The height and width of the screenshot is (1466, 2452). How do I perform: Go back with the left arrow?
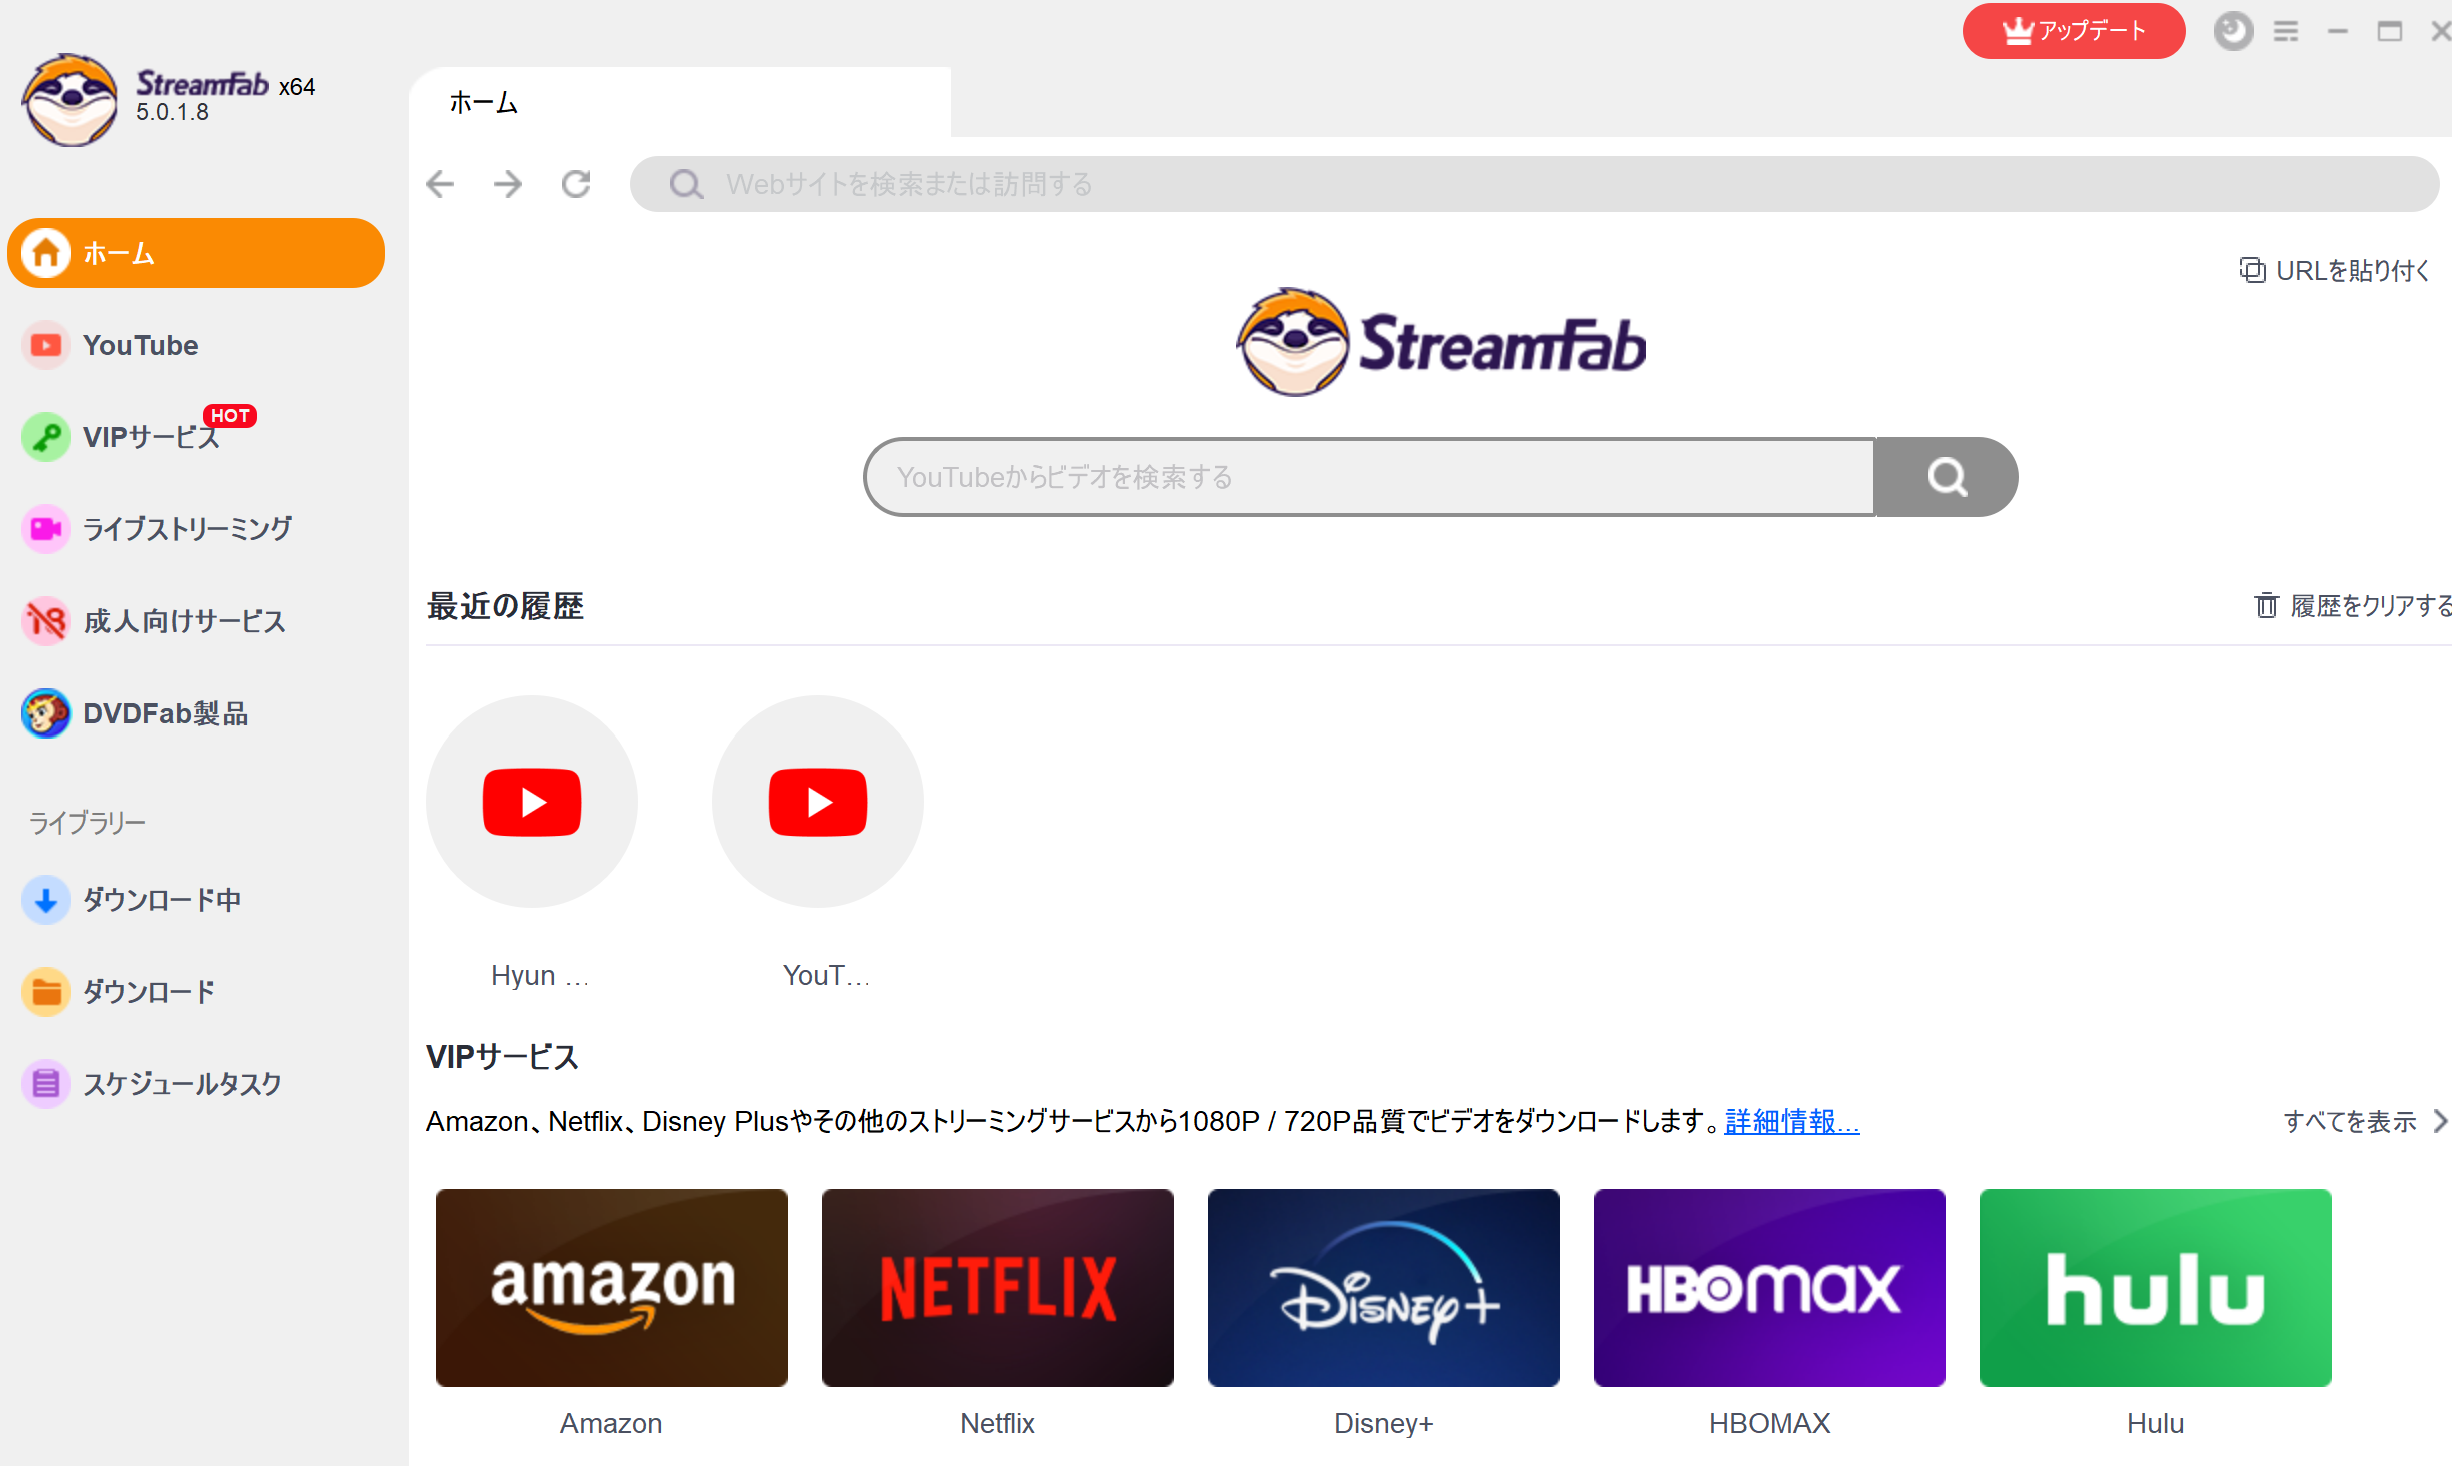pos(440,184)
